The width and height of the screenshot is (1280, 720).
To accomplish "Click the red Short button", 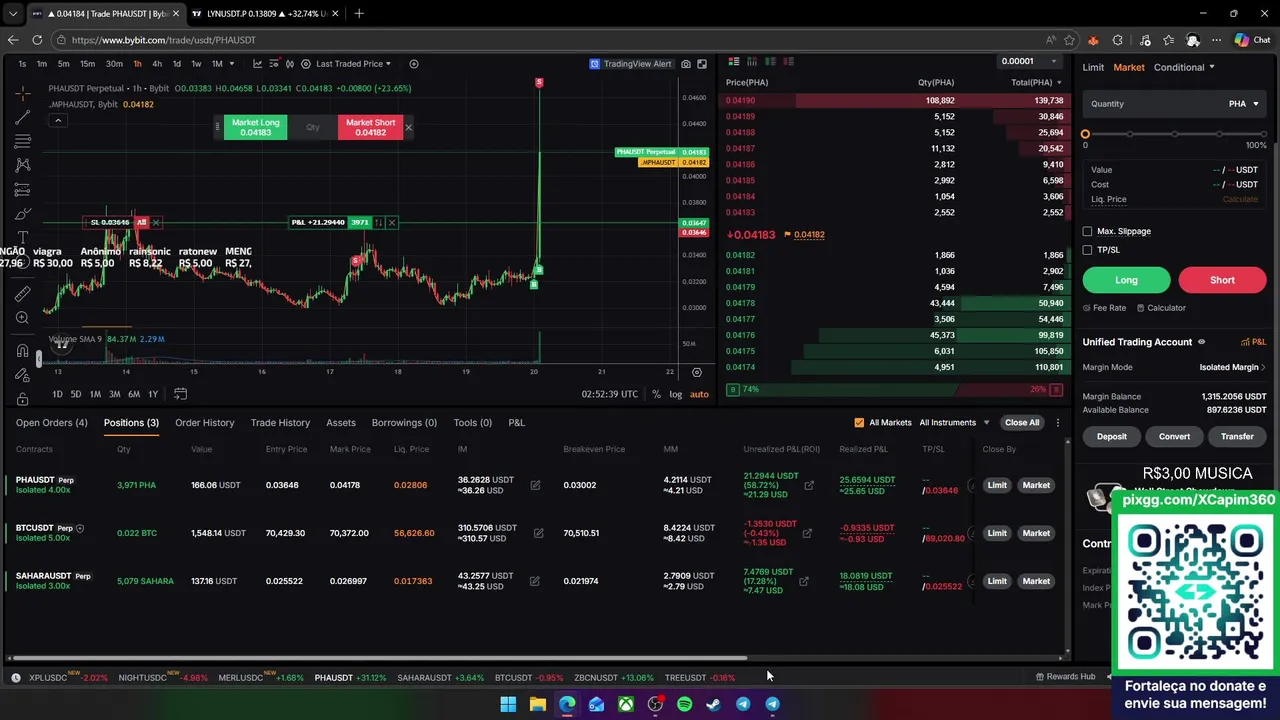I will 1222,280.
